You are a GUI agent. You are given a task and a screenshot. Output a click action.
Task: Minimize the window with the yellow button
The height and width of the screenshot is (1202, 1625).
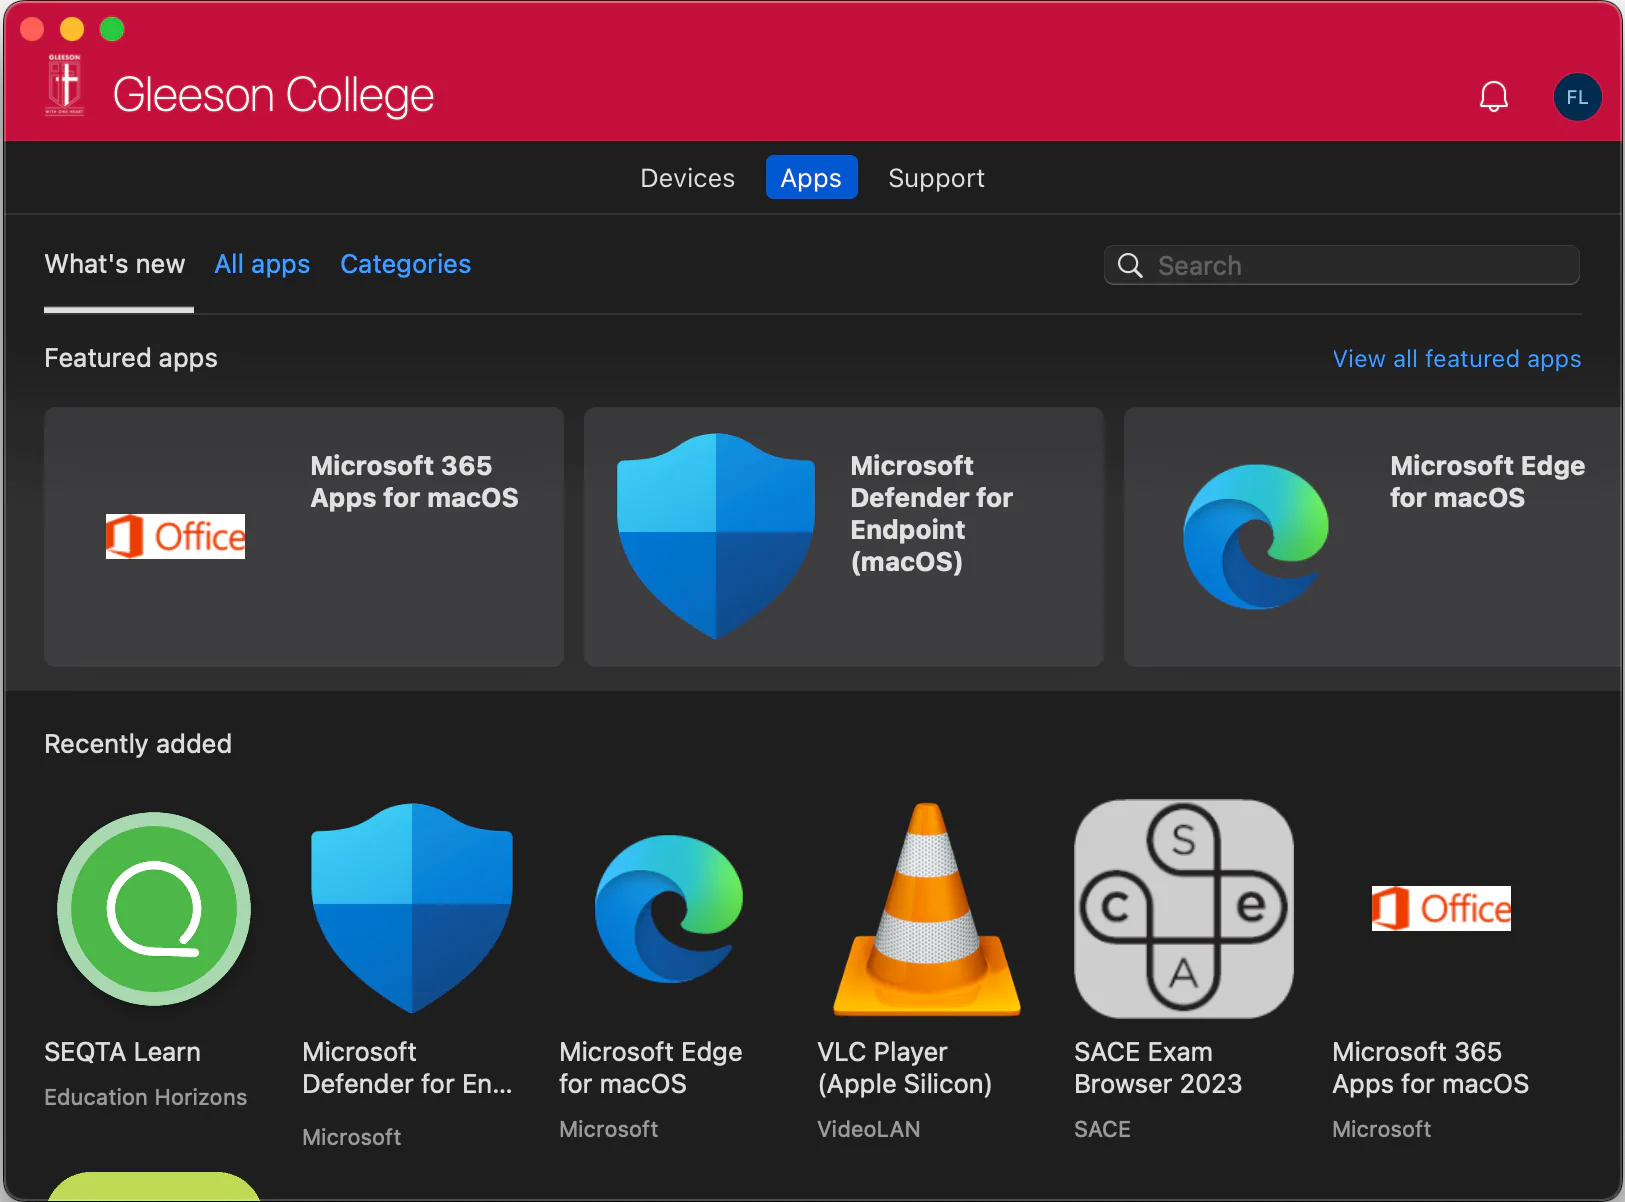coord(72,29)
